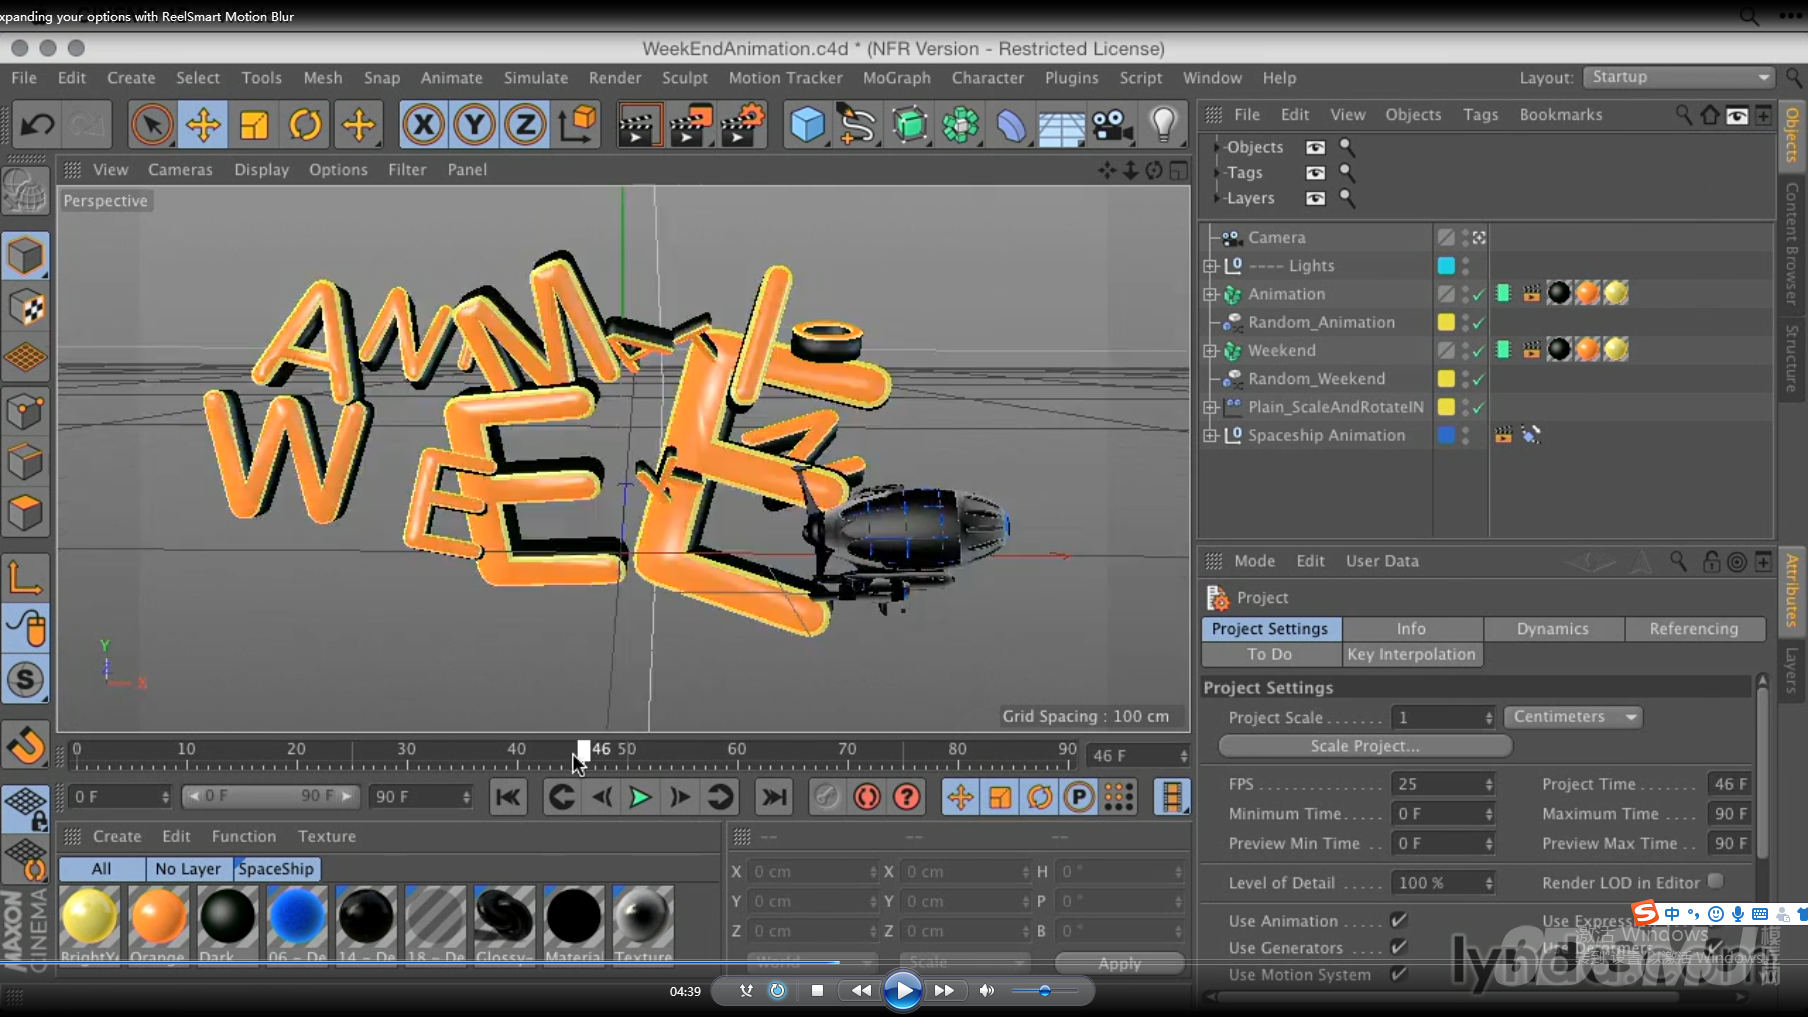Click the Coordinate System icon
The width and height of the screenshot is (1808, 1017).
click(x=577, y=126)
